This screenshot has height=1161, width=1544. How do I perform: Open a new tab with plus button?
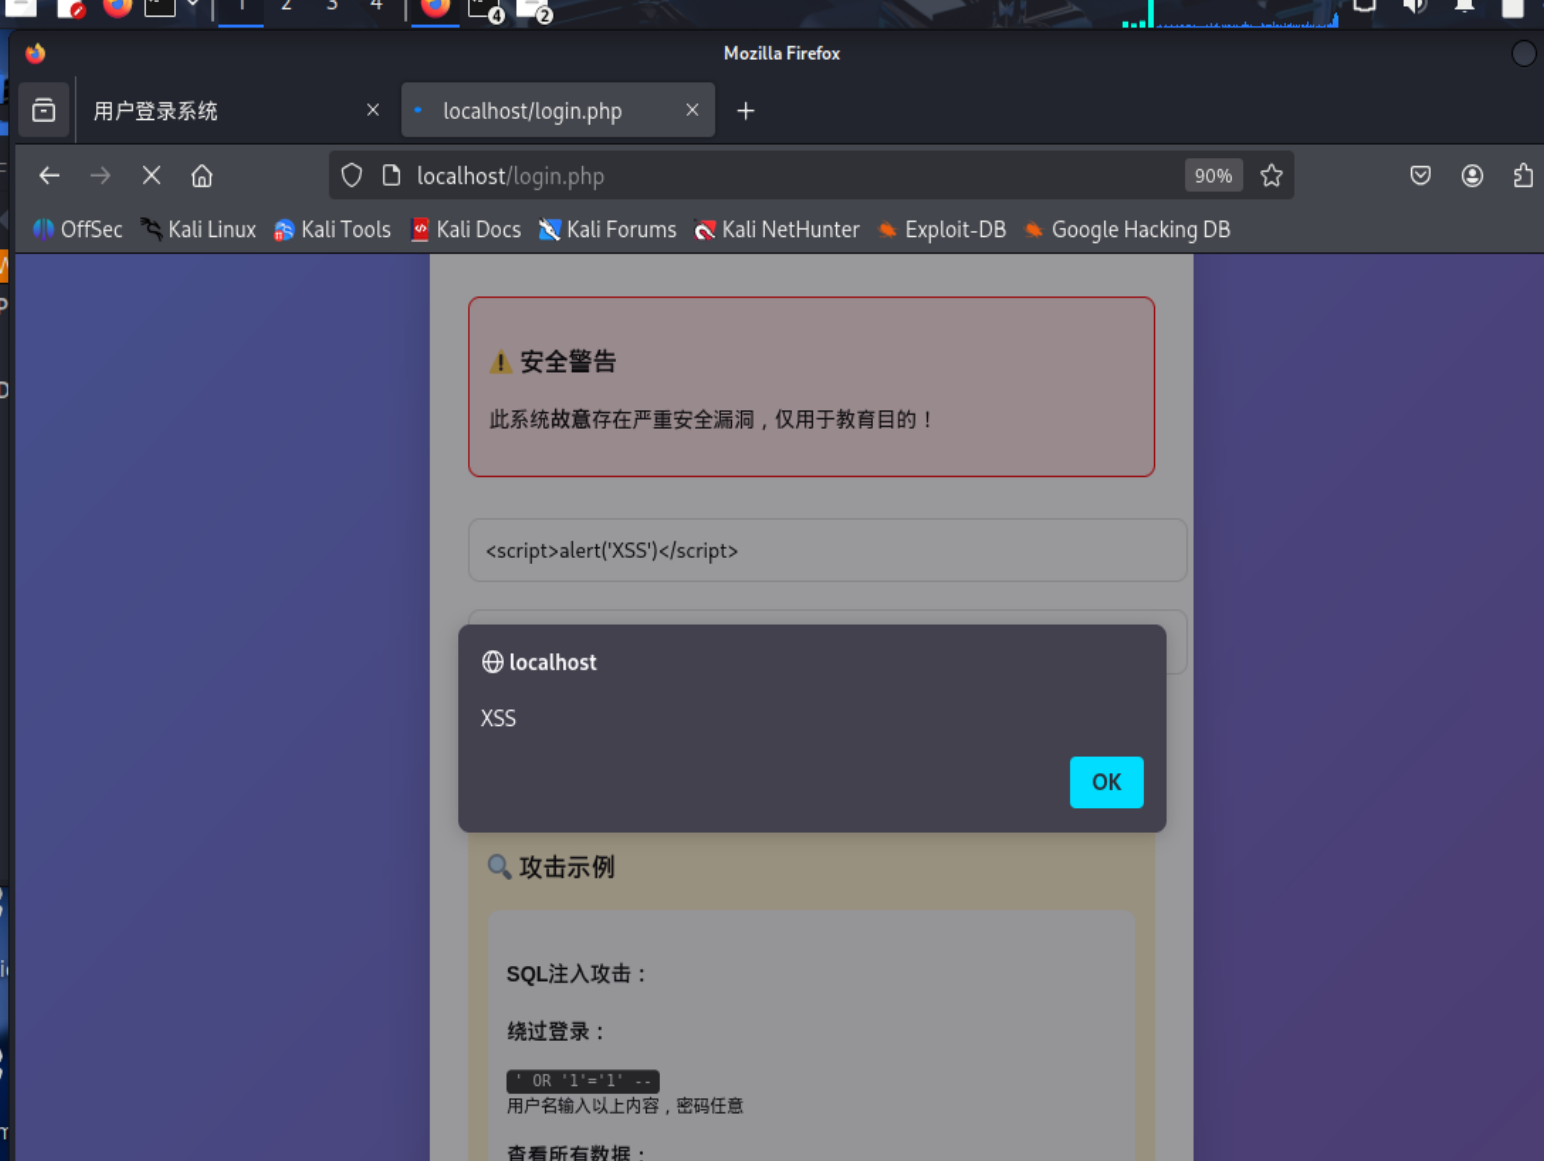coord(745,111)
